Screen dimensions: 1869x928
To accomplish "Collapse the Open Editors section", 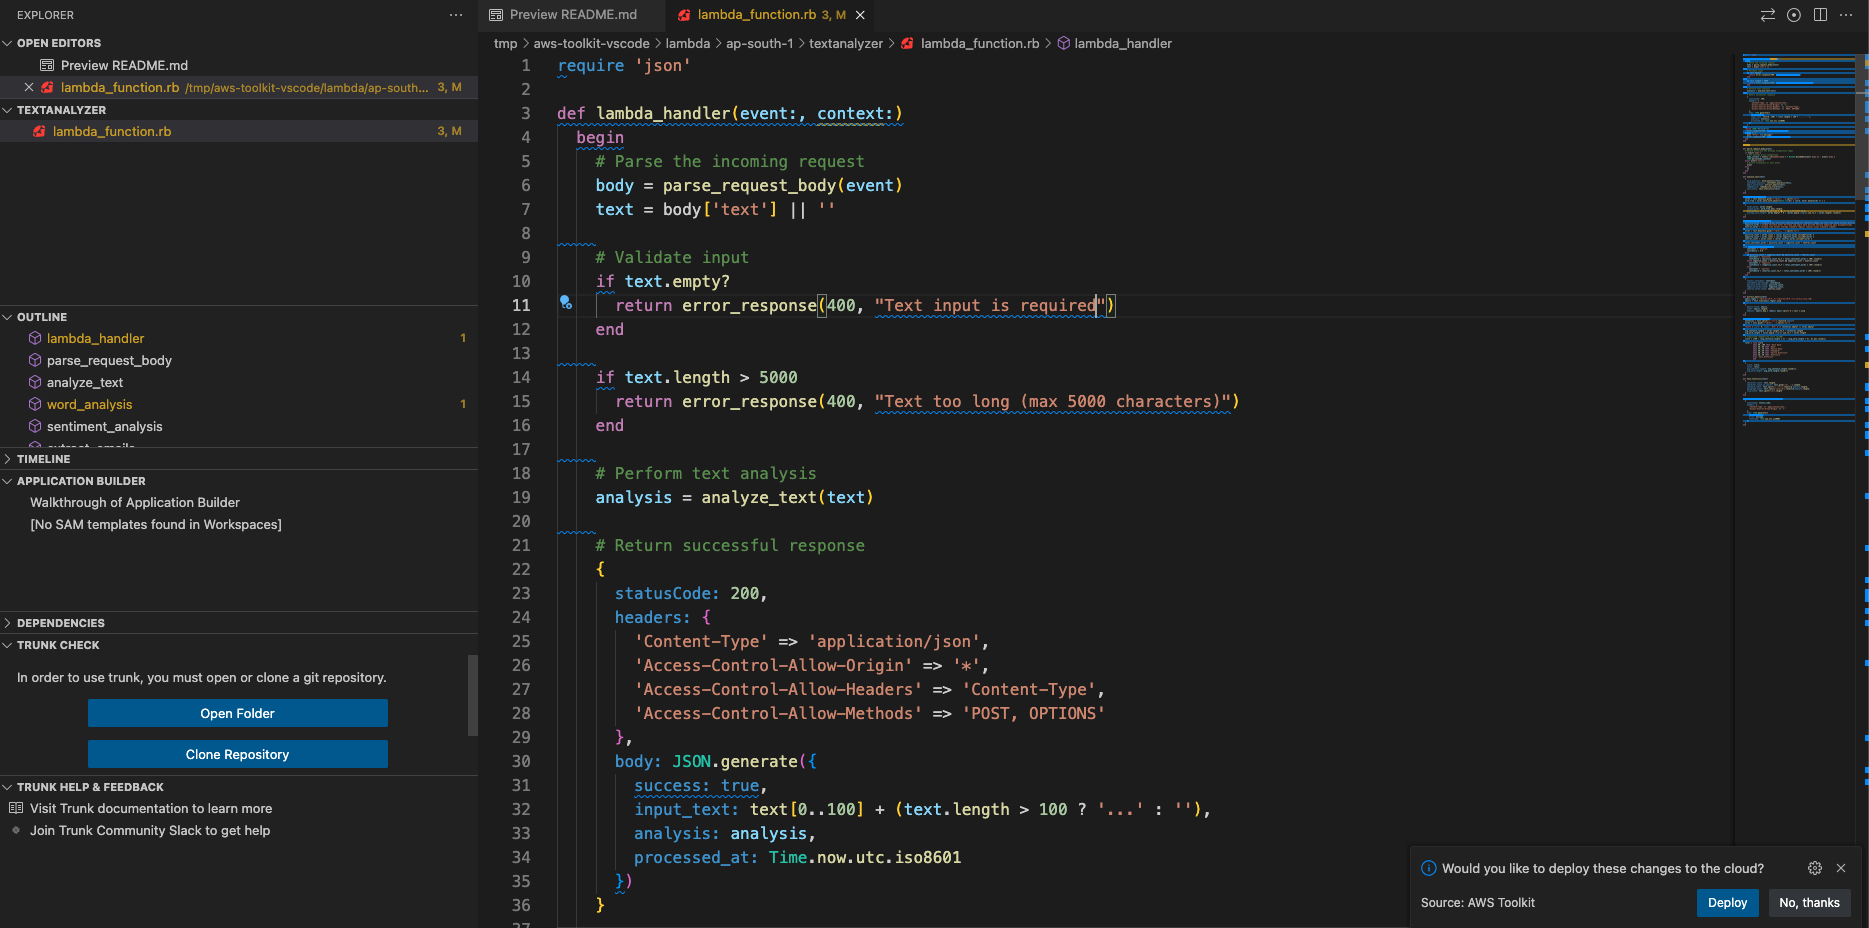I will 8,43.
